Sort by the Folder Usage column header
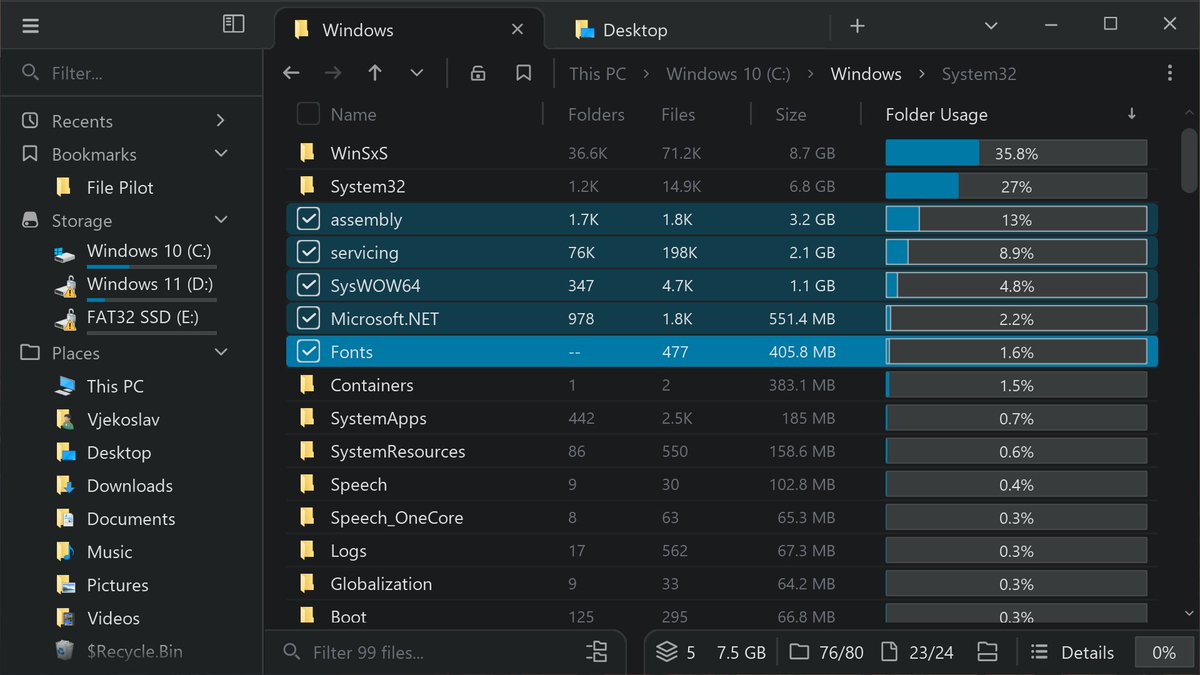This screenshot has height=675, width=1200. pos(936,115)
